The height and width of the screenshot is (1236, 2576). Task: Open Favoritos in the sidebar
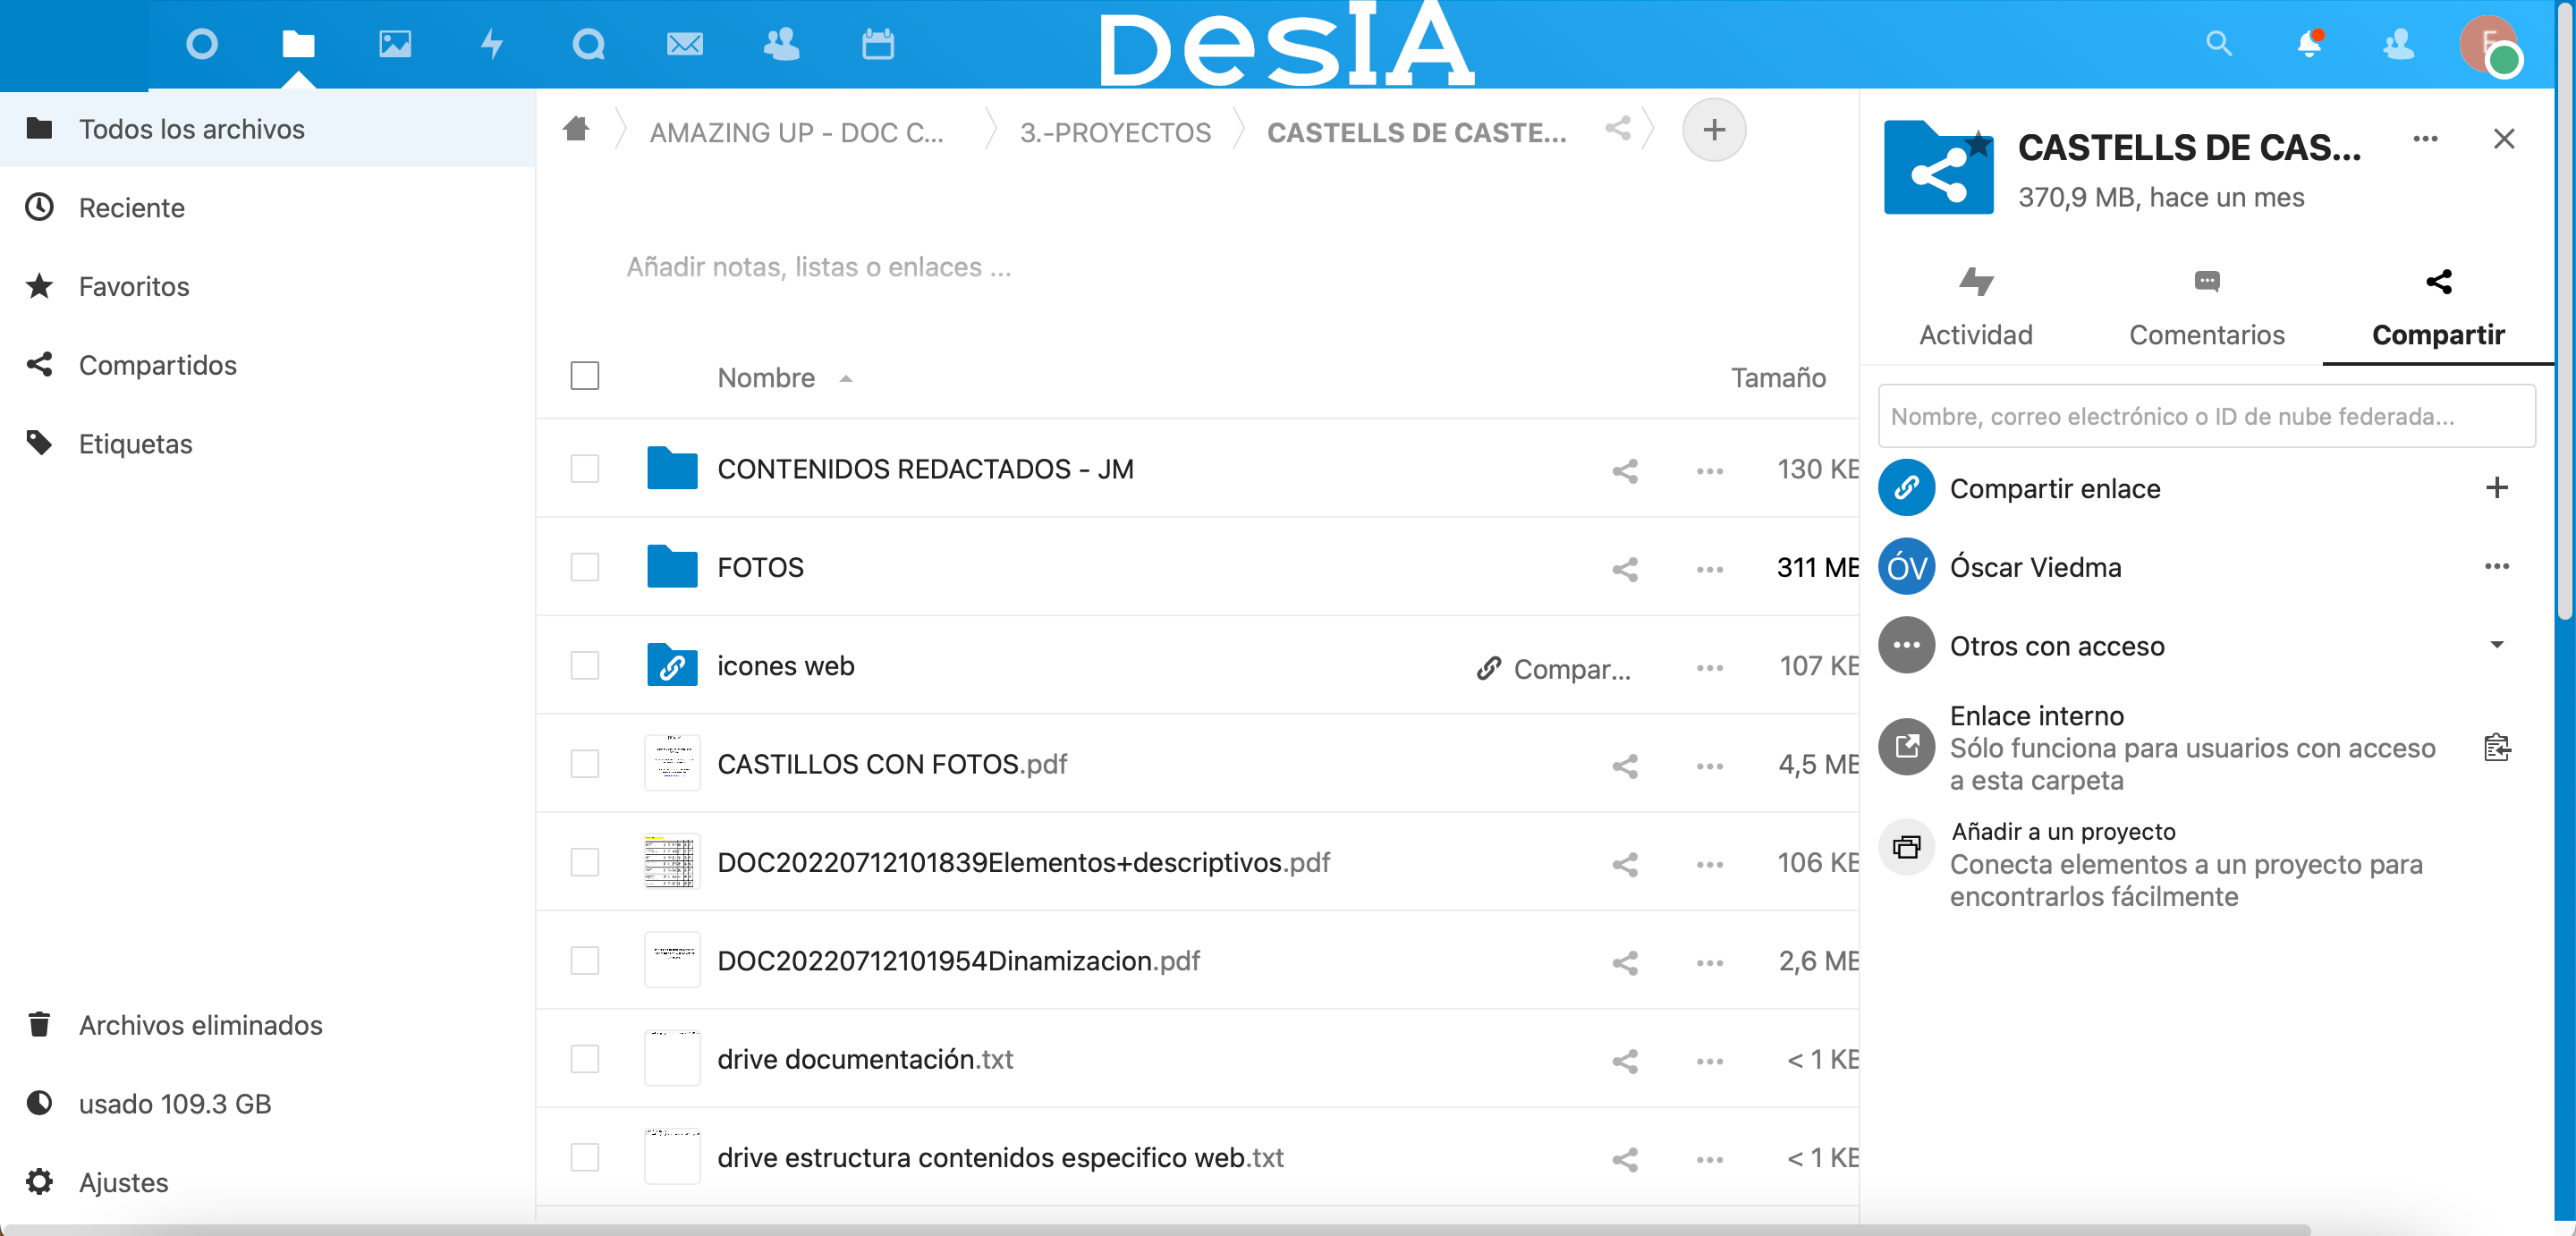(x=134, y=287)
